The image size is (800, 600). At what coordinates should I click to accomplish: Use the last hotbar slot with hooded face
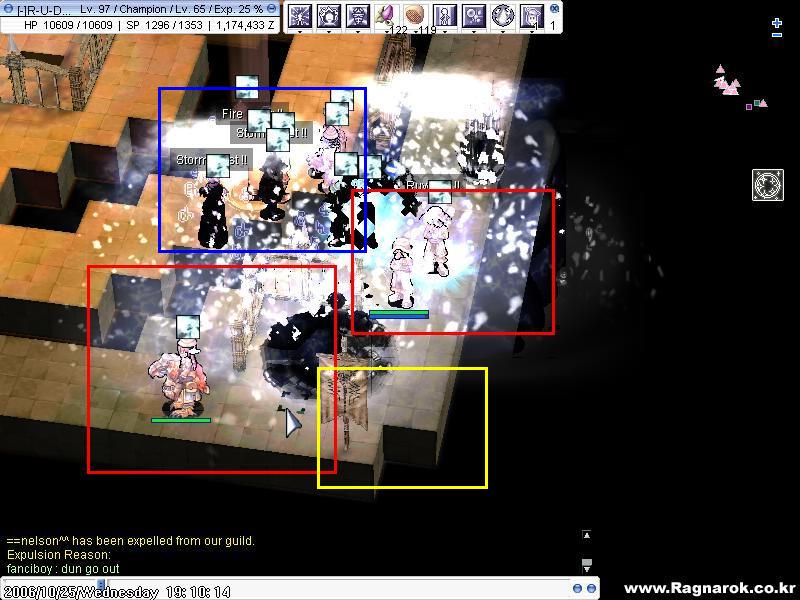pyautogui.click(x=531, y=15)
